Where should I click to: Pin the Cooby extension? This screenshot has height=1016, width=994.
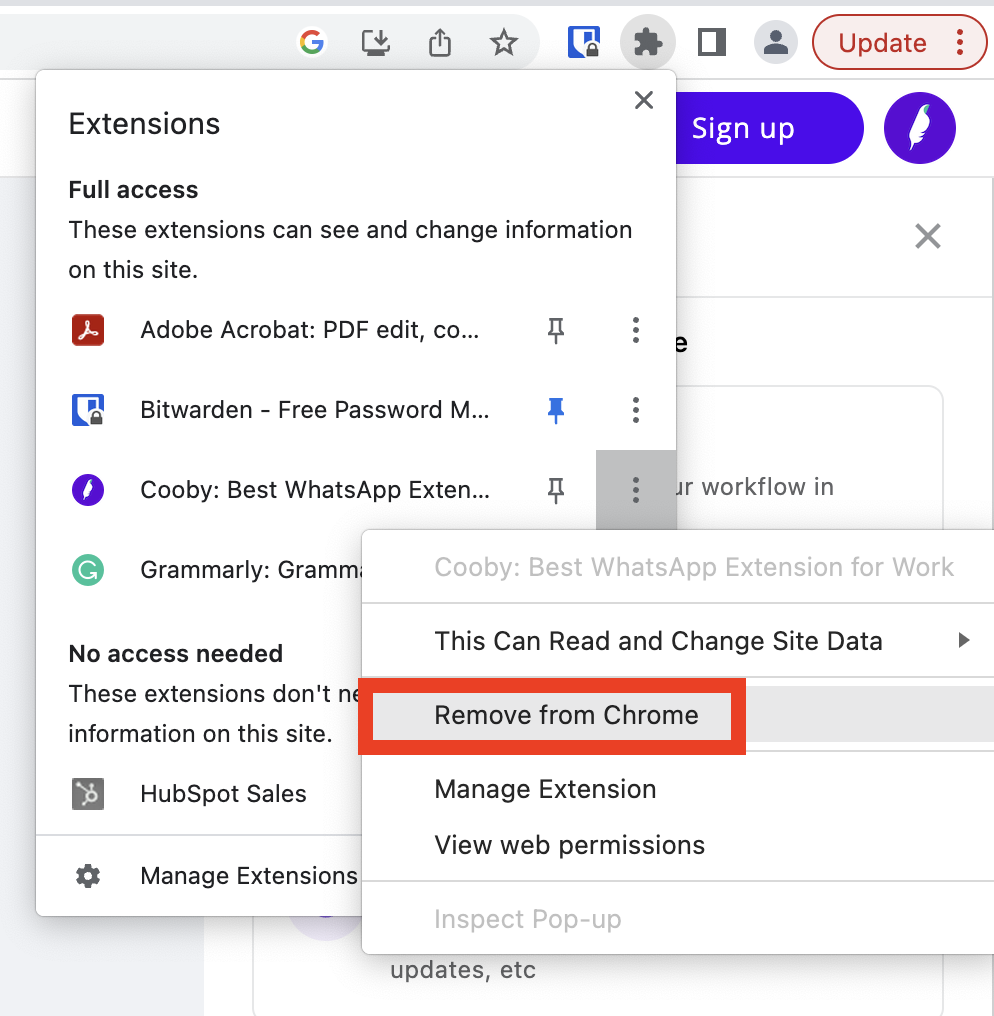pyautogui.click(x=555, y=490)
